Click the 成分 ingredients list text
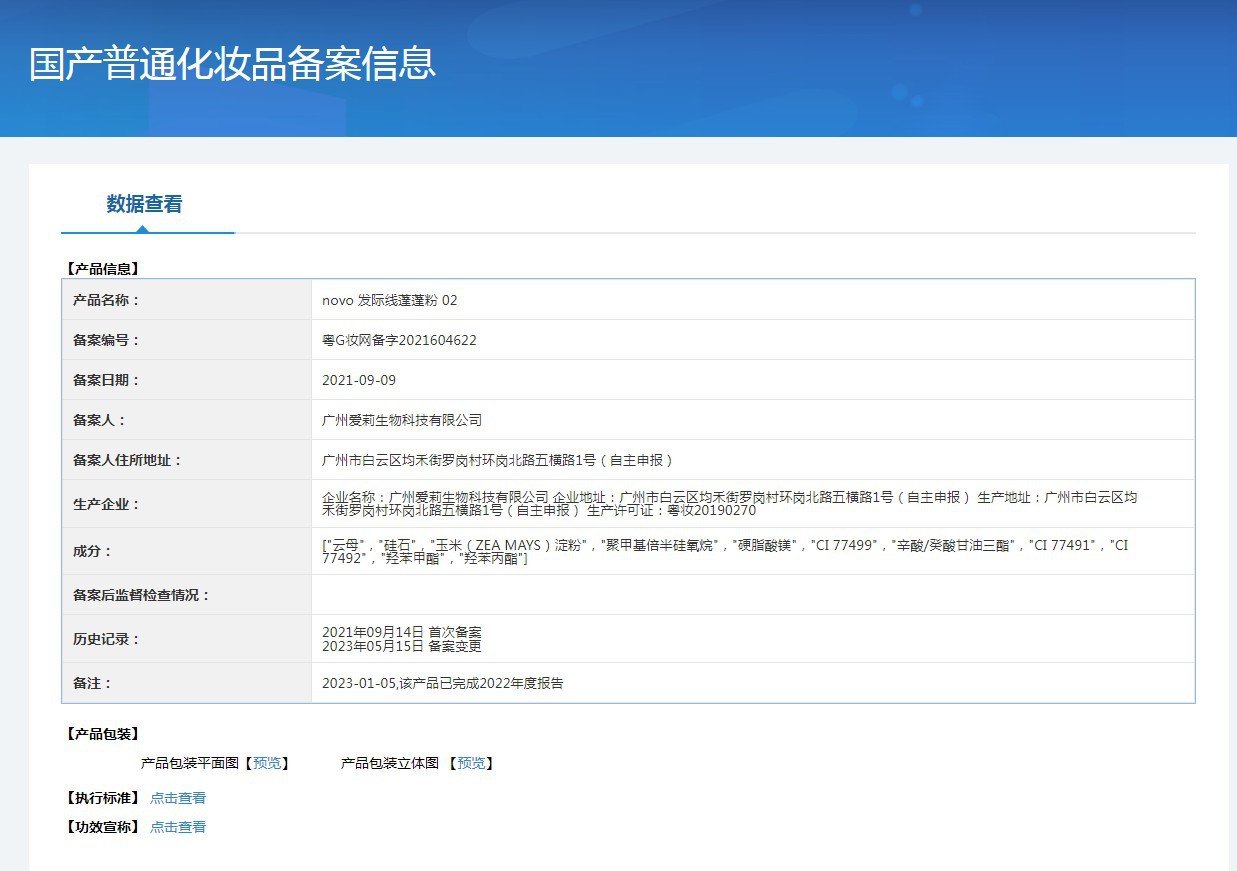This screenshot has width=1237, height=871. 725,551
